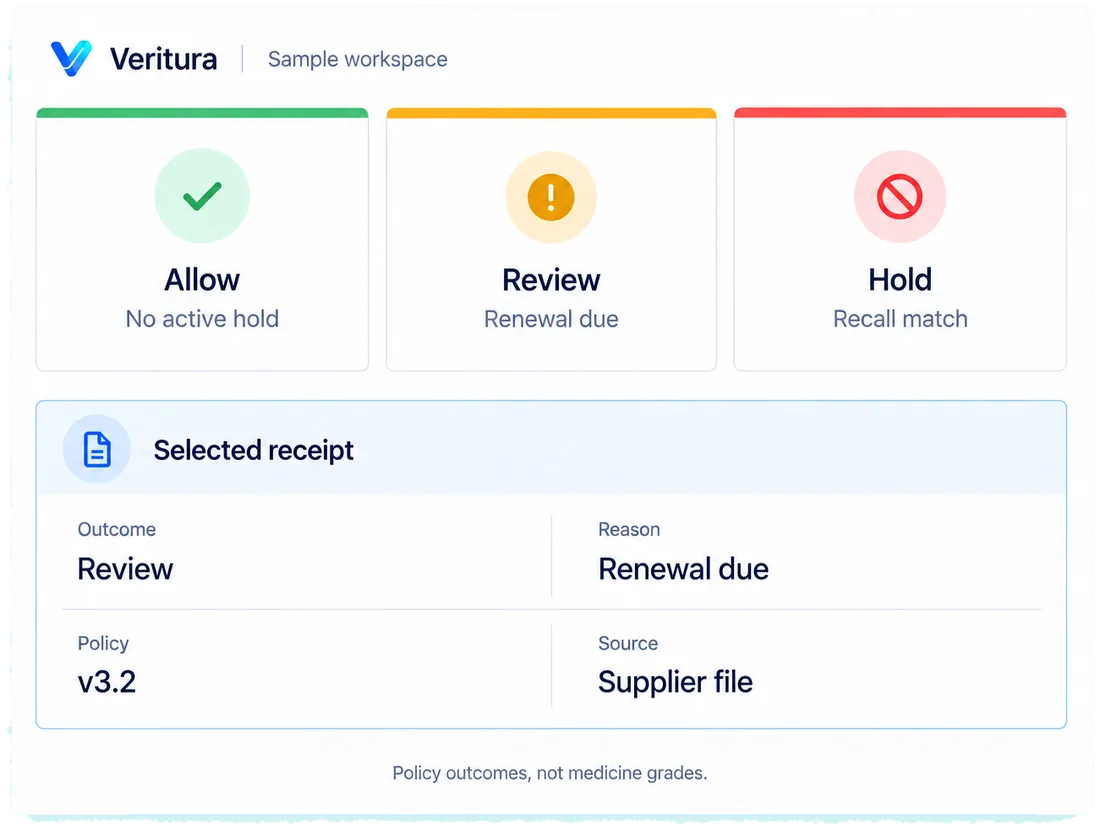Viewport: 1100px width, 830px height.
Task: Click the No active hold subtitle
Action: (x=202, y=319)
